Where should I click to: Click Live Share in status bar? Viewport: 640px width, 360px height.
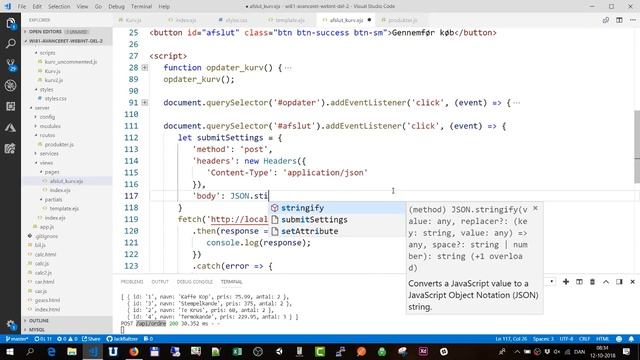click(91, 339)
